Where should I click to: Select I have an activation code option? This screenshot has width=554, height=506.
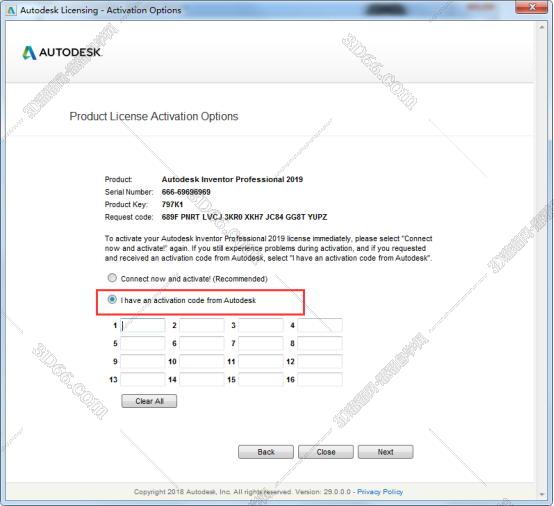point(112,300)
